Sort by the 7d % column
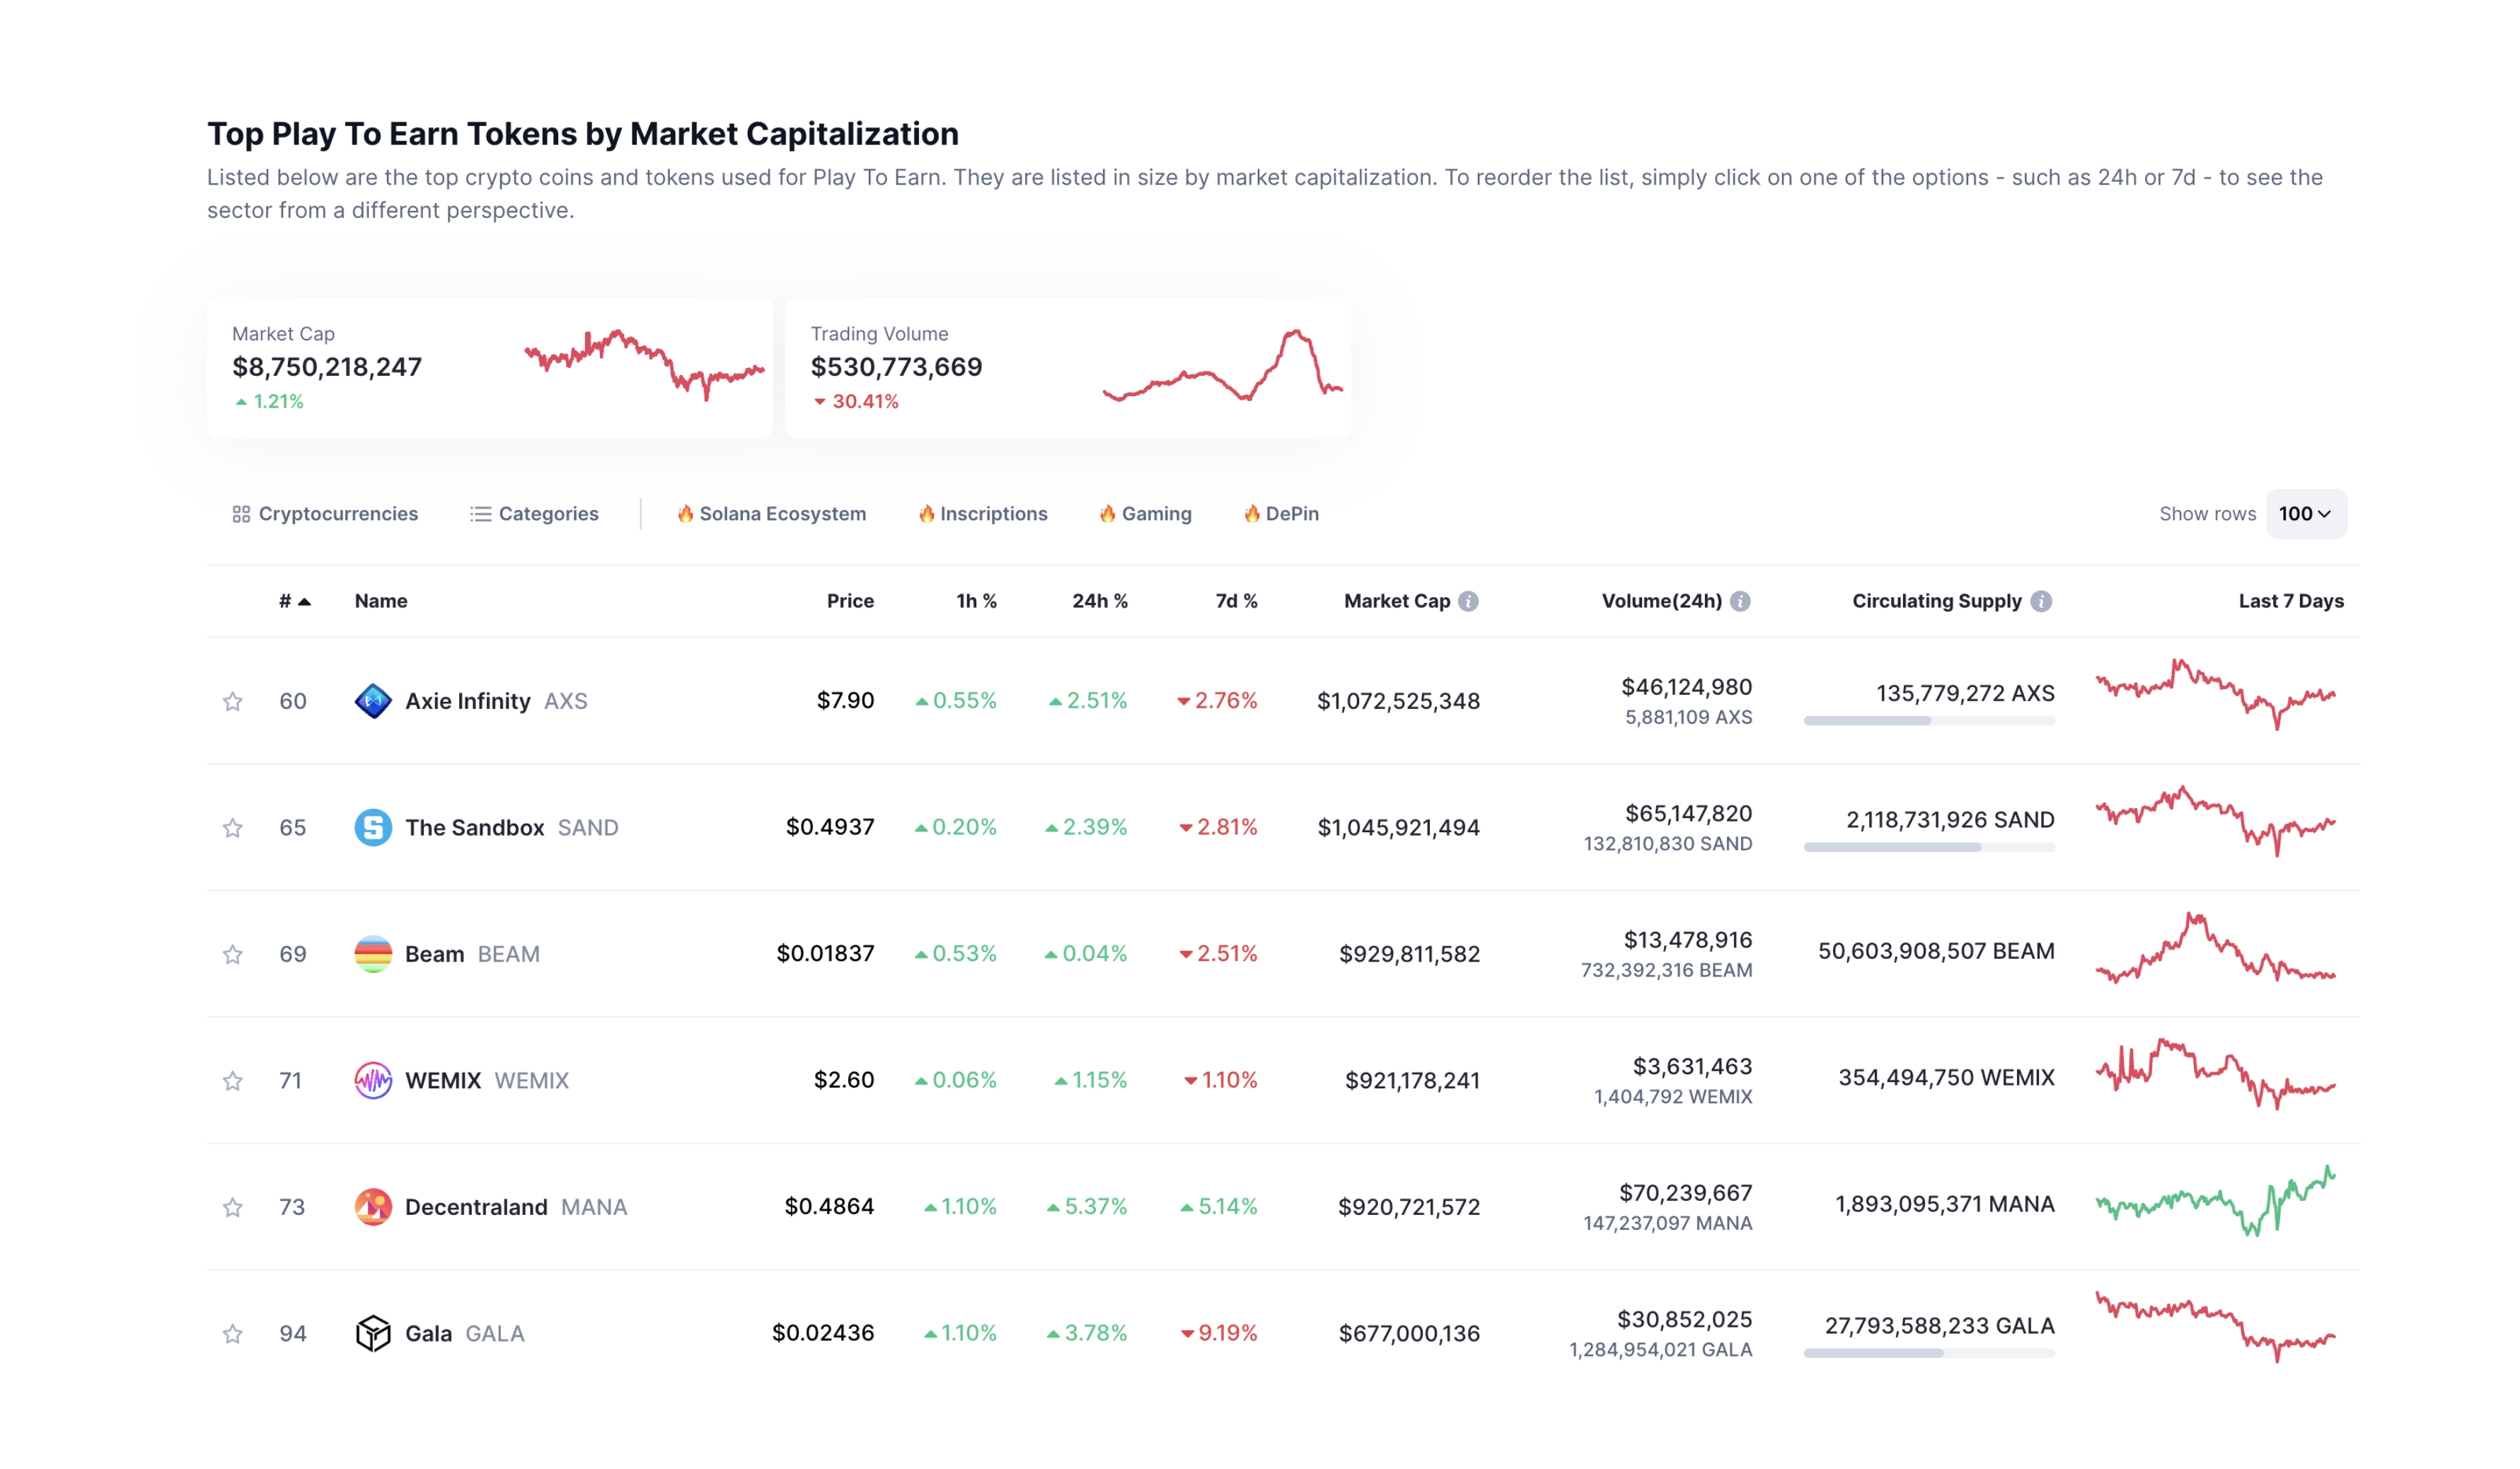 point(1236,601)
